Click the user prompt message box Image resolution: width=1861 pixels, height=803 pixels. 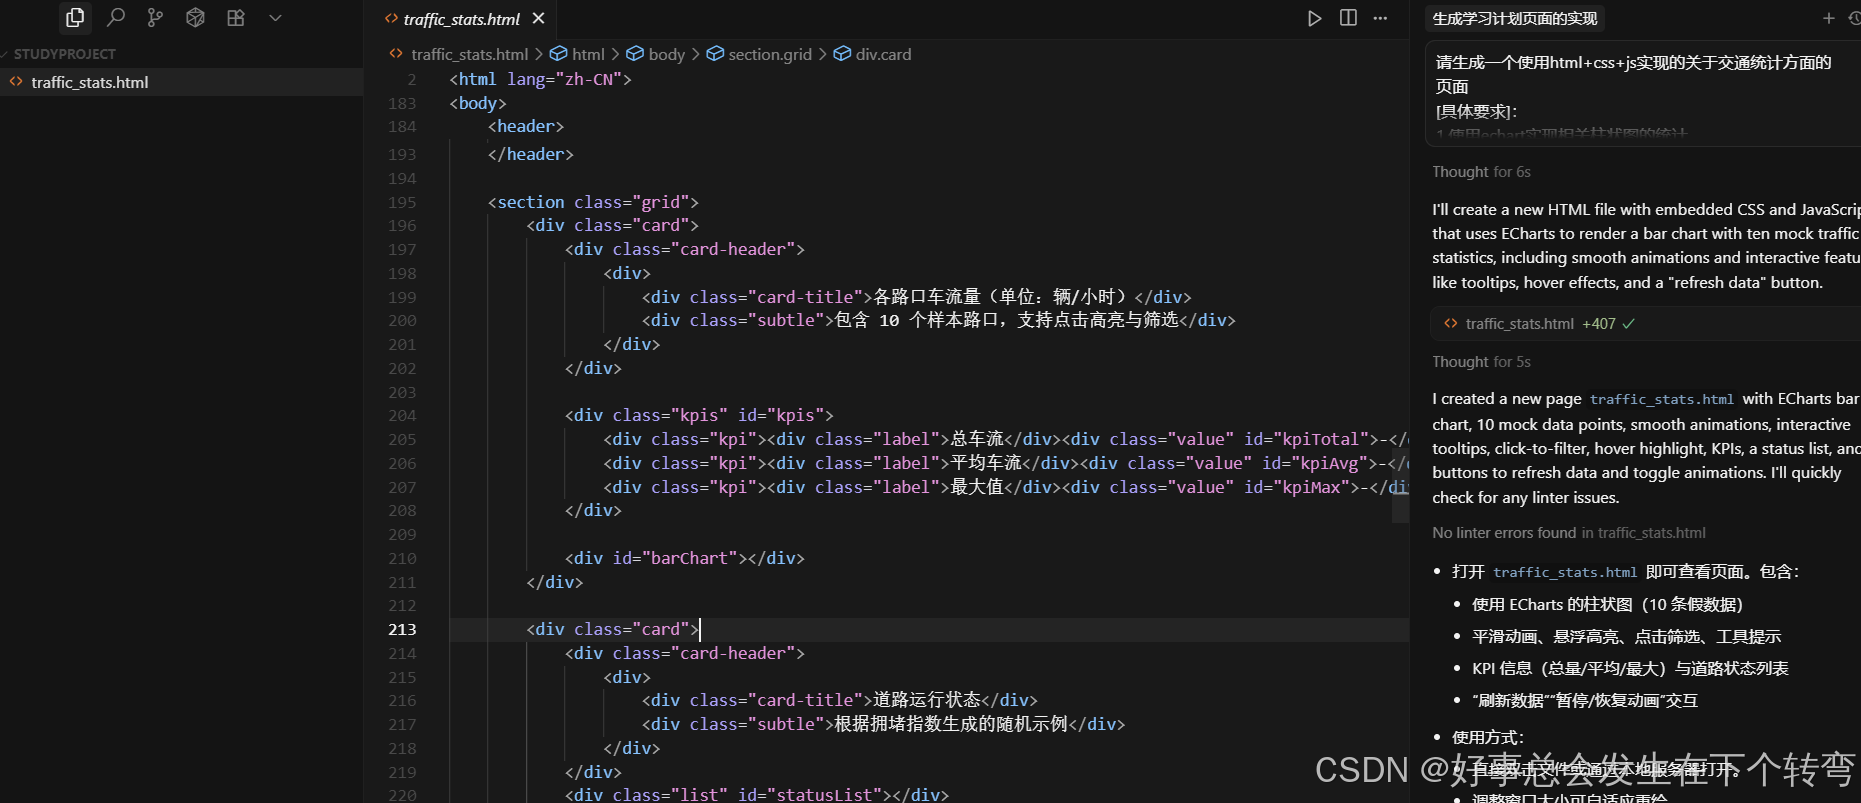tap(1643, 94)
